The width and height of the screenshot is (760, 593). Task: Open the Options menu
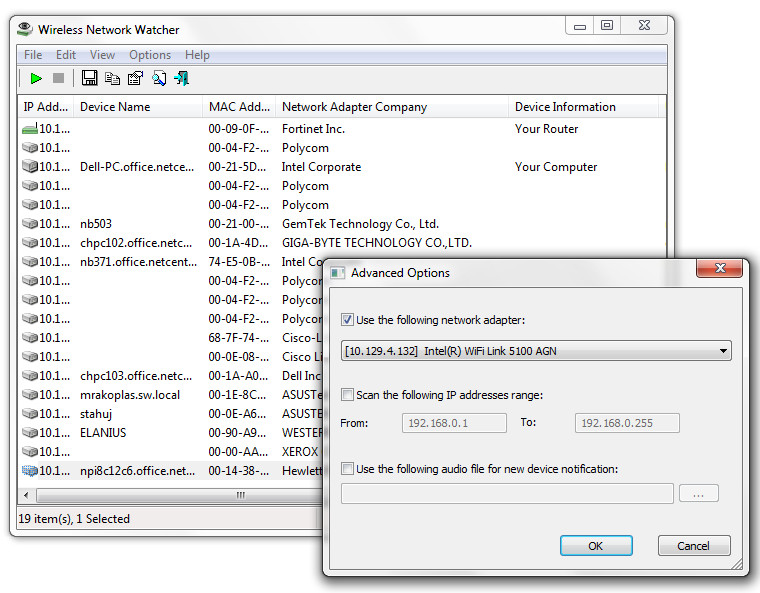(x=150, y=55)
